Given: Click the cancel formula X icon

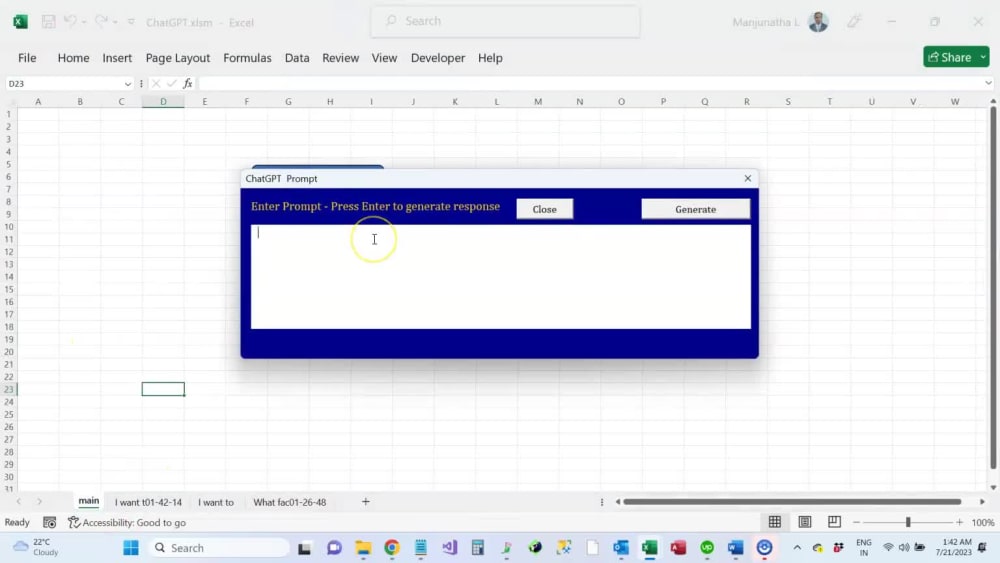Looking at the screenshot, I should [156, 84].
